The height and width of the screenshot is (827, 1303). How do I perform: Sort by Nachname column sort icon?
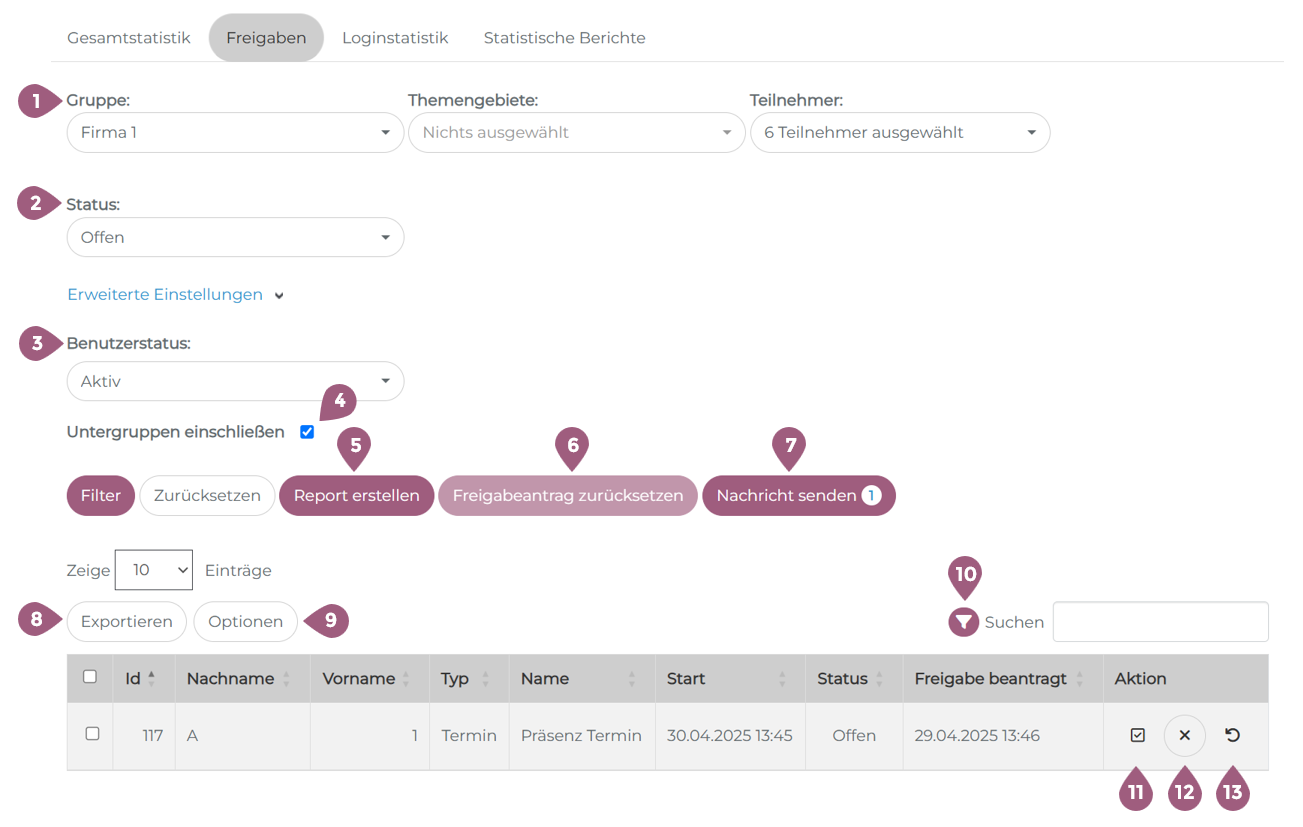pyautogui.click(x=287, y=679)
